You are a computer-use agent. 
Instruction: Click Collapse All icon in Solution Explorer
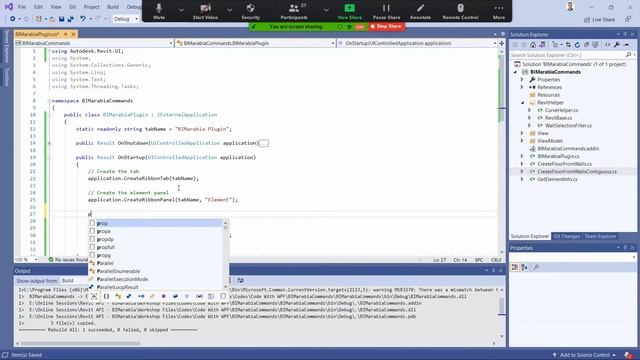pyautogui.click(x=587, y=45)
